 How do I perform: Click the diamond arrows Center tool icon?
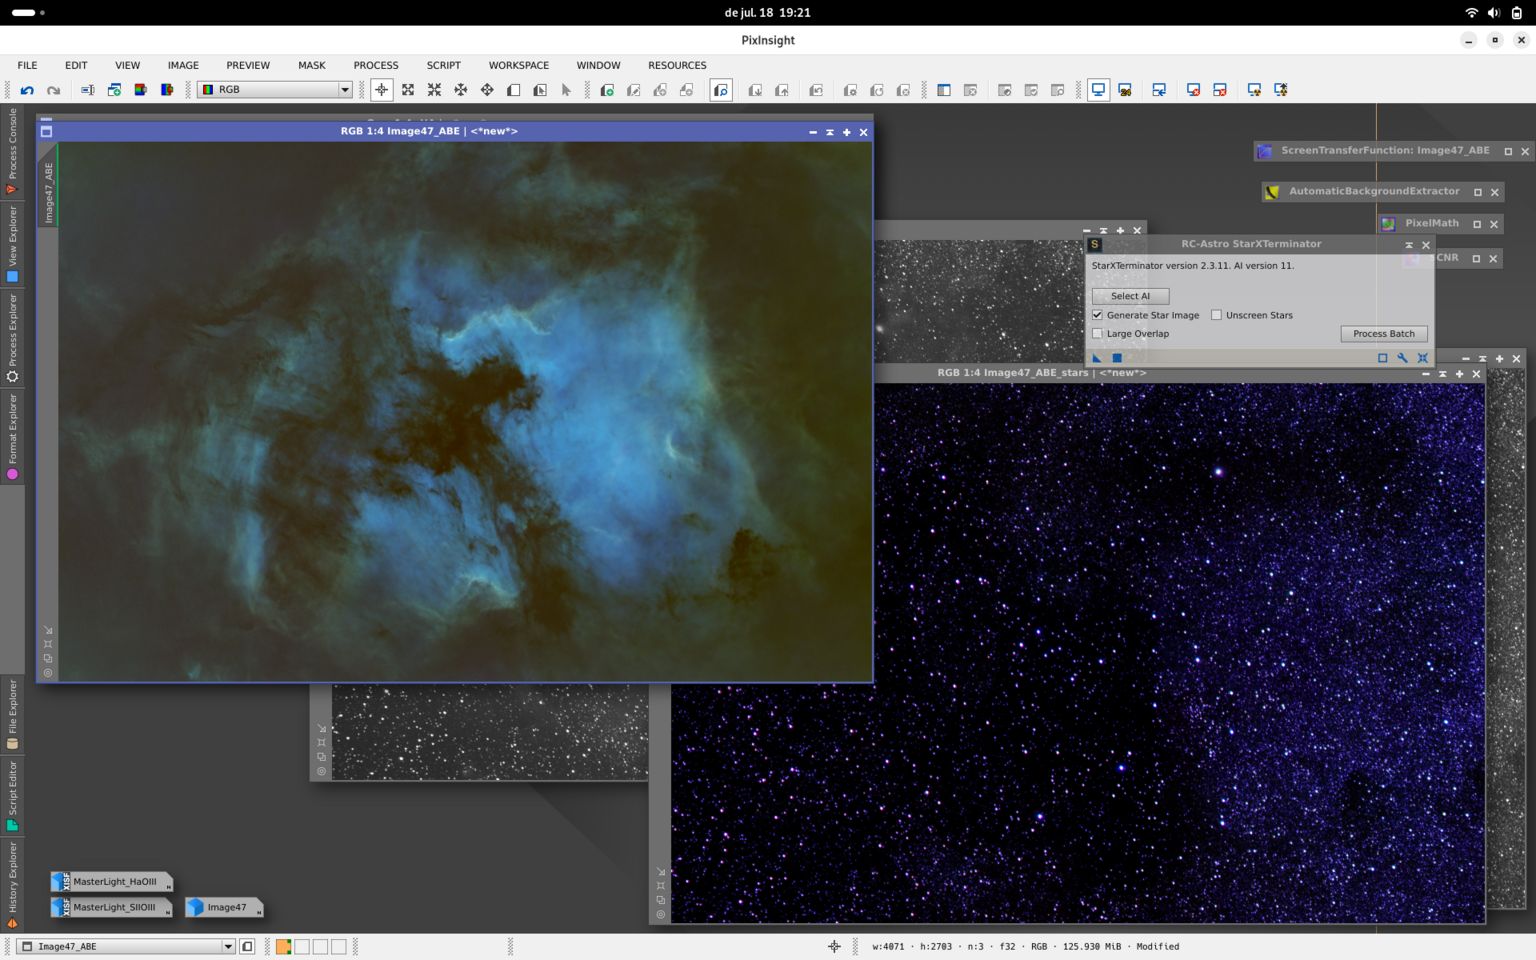pos(487,90)
